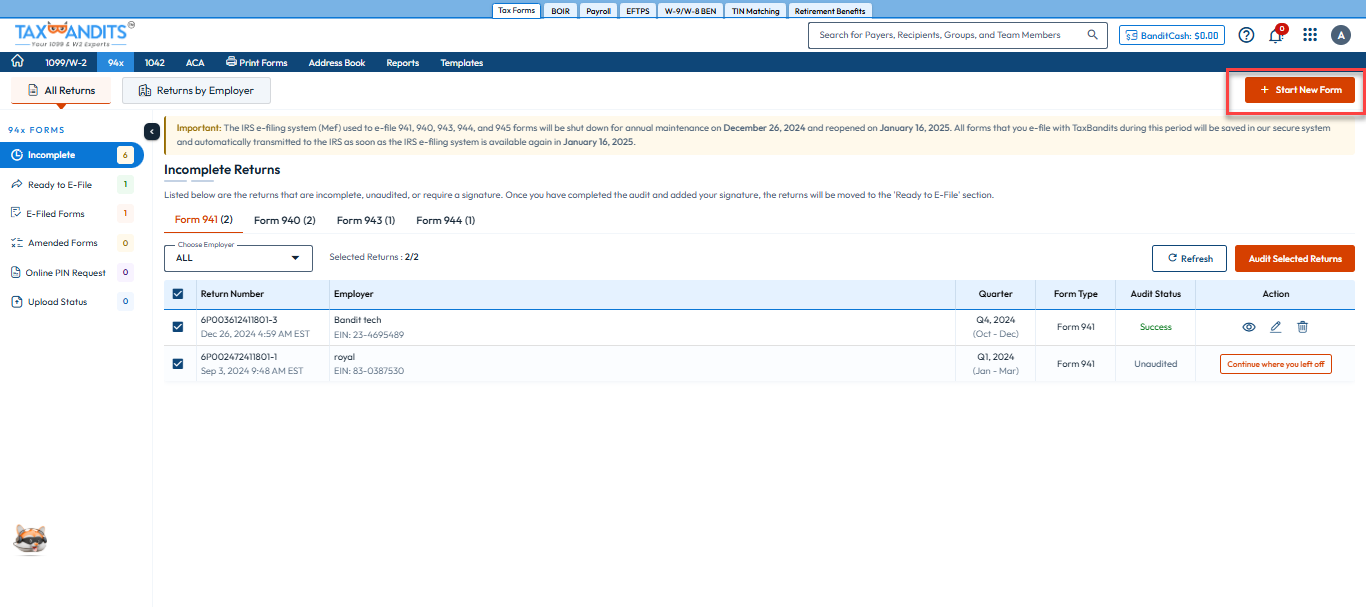Switch to Form 944 (1) tab
1366x607 pixels.
tap(445, 220)
